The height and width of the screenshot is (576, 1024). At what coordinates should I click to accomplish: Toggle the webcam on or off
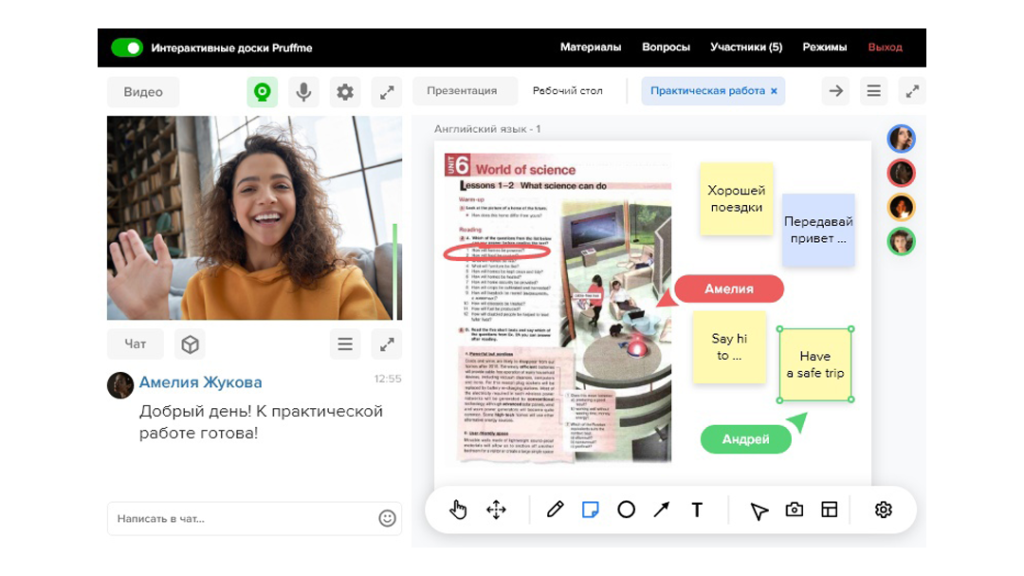coord(262,92)
